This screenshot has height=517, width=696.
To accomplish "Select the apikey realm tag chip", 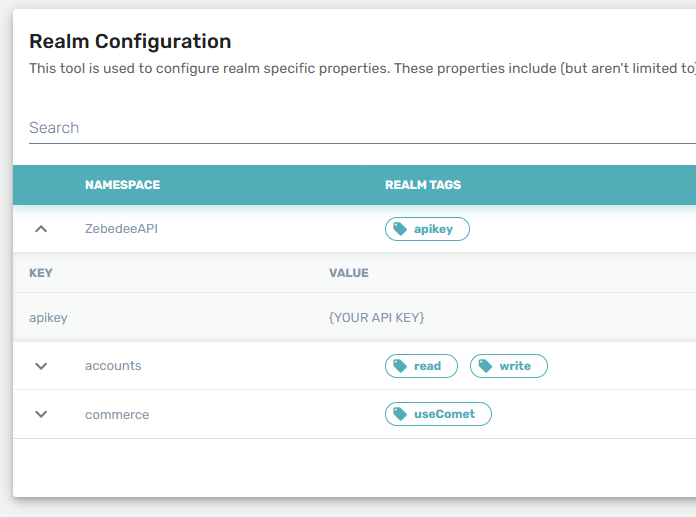I will (432, 229).
